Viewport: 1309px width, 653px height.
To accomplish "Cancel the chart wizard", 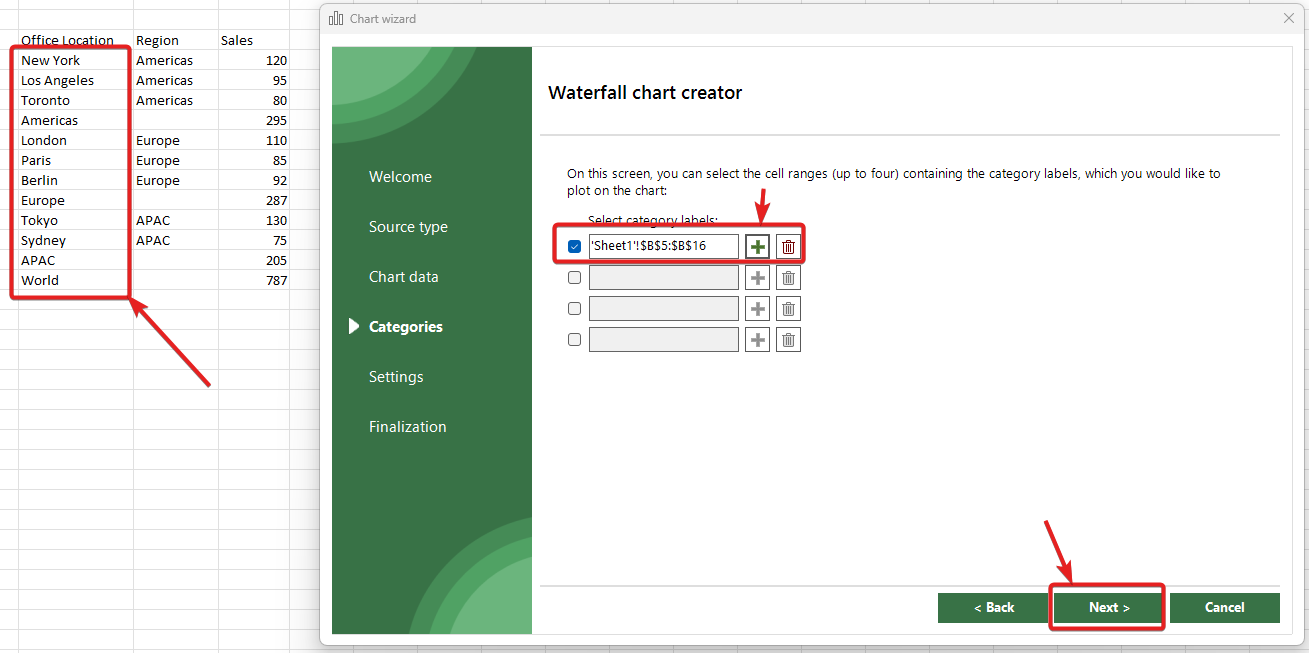I will 1224,608.
